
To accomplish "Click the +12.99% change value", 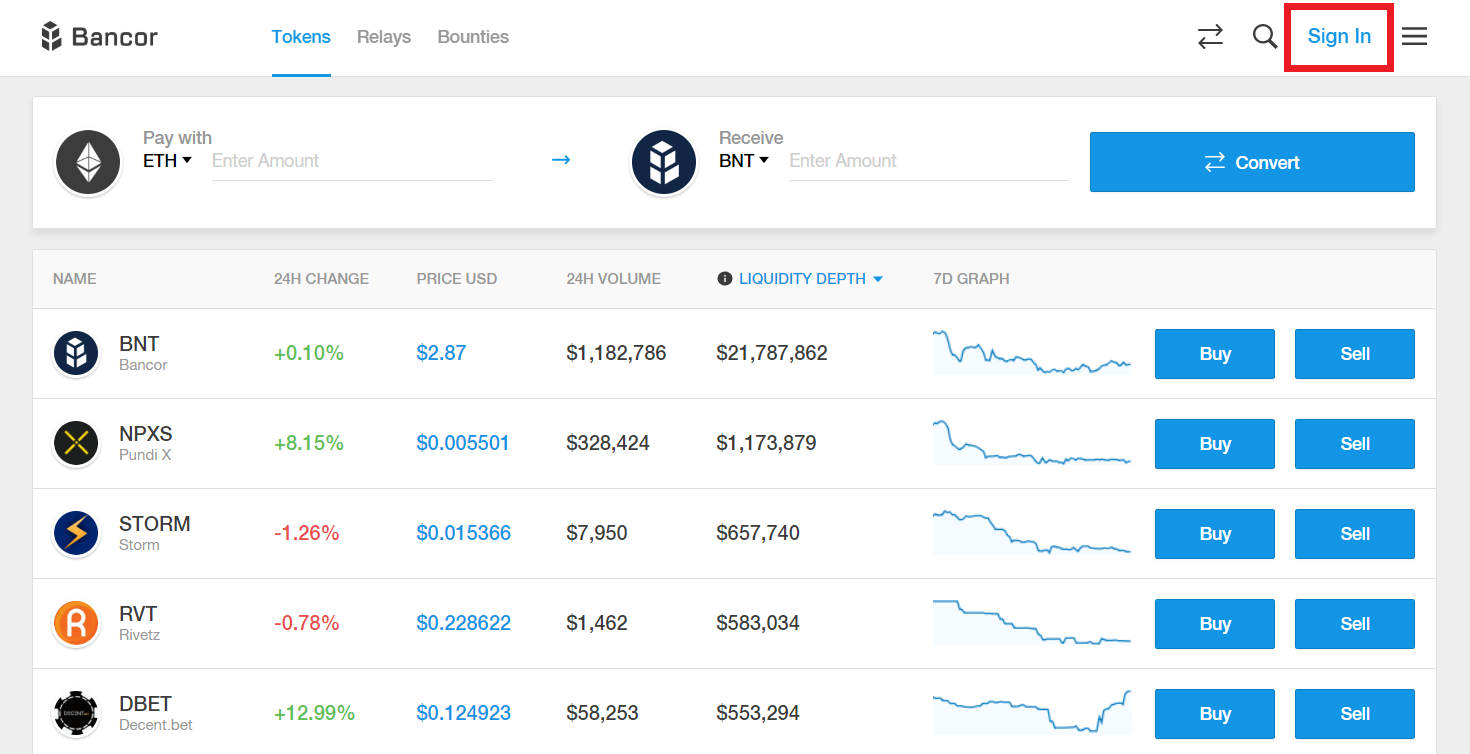I will (x=314, y=713).
